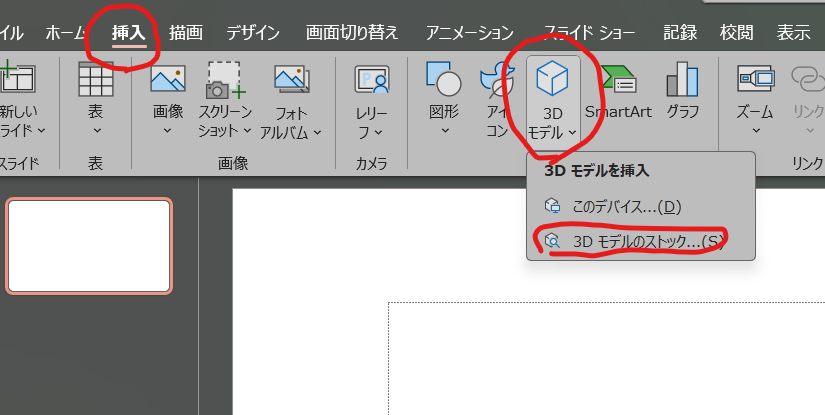Expand the 画像 dropdown arrow
The width and height of the screenshot is (825, 415).
point(167,131)
